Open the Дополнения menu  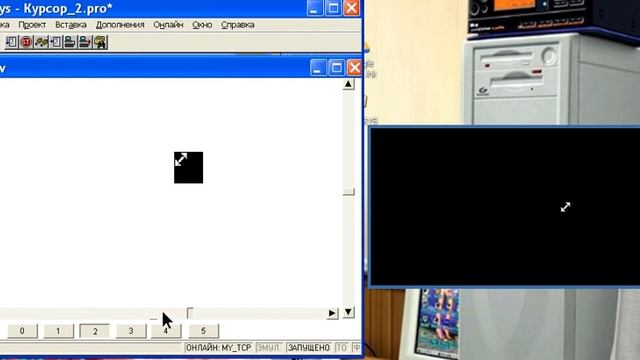click(x=120, y=24)
